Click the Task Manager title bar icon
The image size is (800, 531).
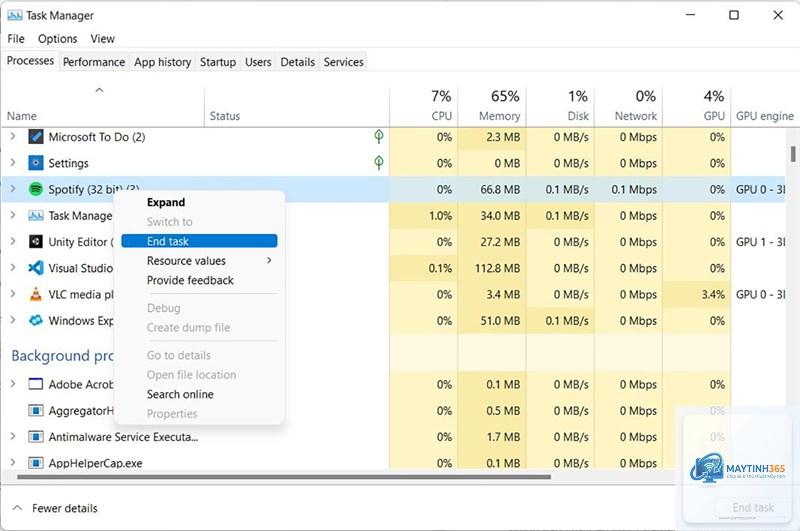[15, 15]
